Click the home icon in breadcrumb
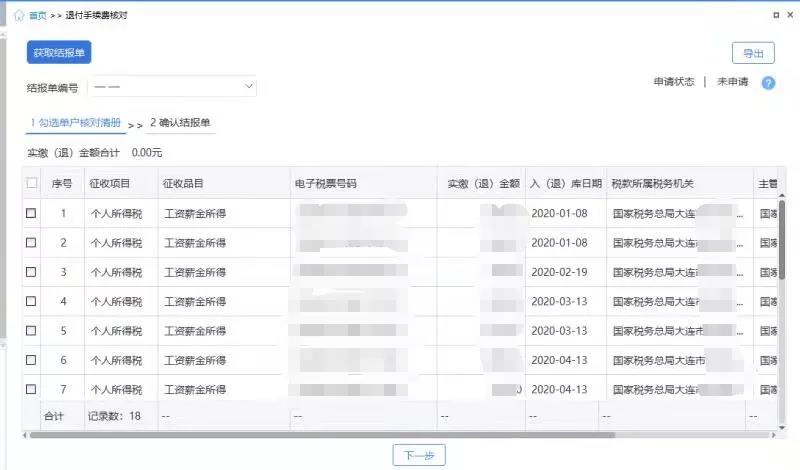Image resolution: width=800 pixels, height=470 pixels. tap(19, 15)
